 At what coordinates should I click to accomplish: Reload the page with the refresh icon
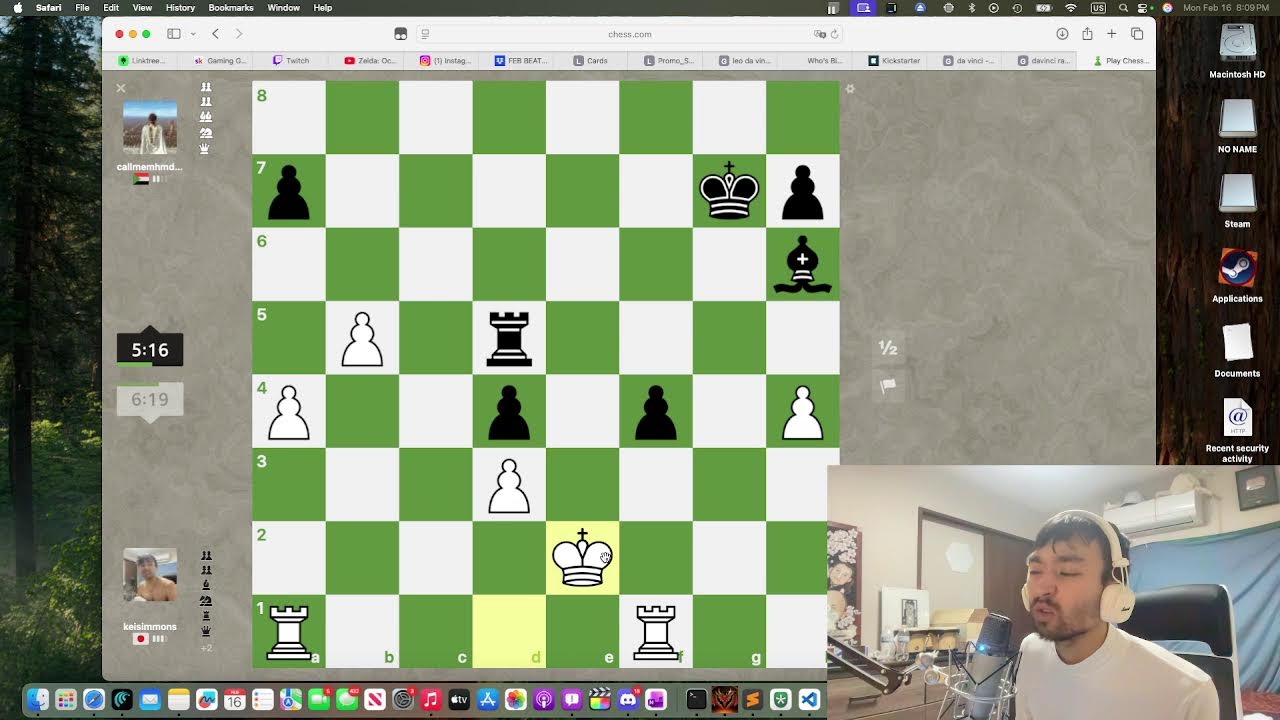pyautogui.click(x=835, y=34)
